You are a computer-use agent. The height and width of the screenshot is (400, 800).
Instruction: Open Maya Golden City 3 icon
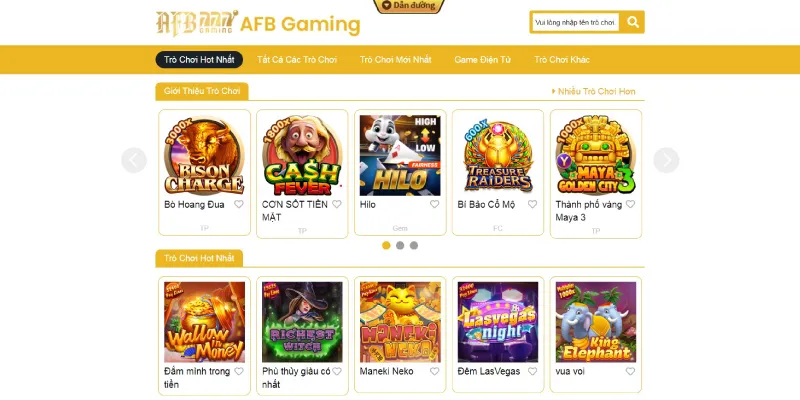coord(596,156)
